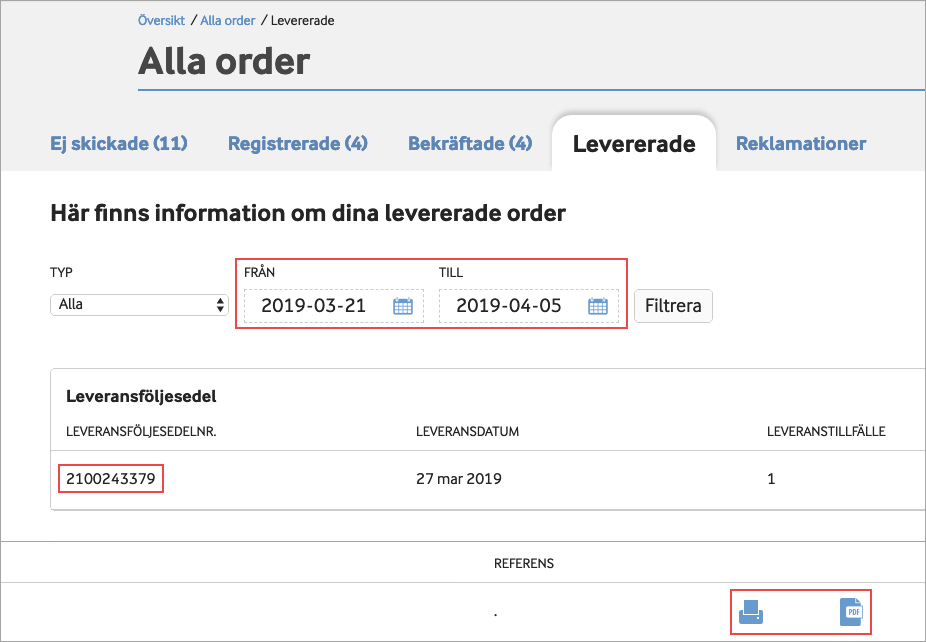
Task: Switch to the Ej skickade (11) tab
Action: (119, 143)
